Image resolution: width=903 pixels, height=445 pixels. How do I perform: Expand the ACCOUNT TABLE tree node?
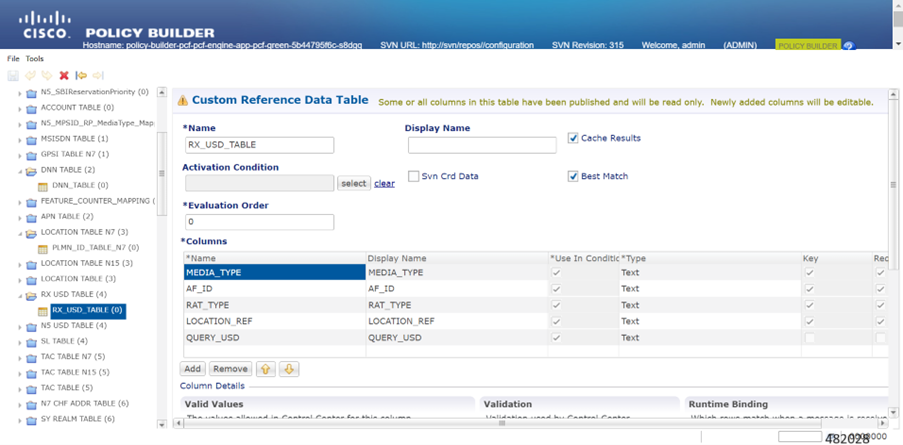pyautogui.click(x=20, y=108)
